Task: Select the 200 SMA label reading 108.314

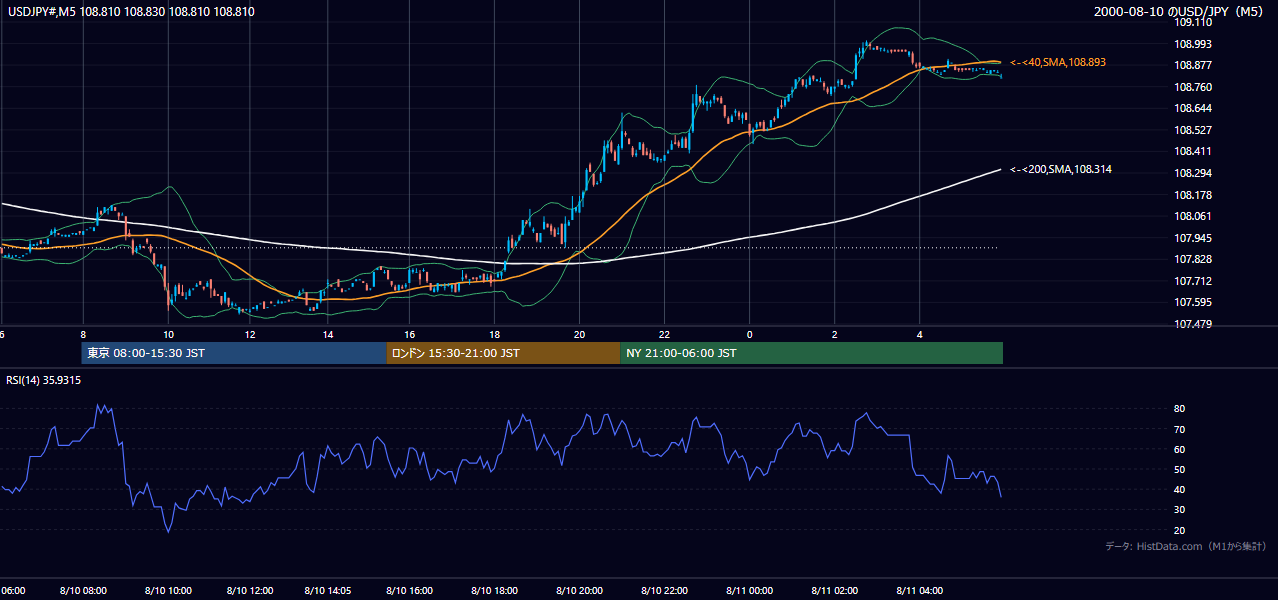Action: [1061, 169]
